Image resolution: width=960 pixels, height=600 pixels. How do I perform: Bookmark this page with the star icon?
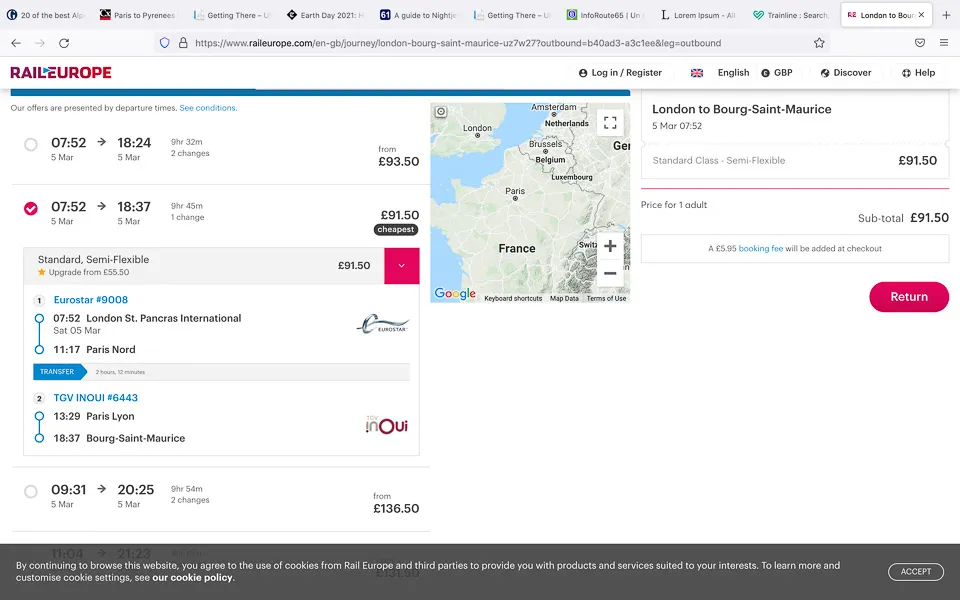point(819,43)
